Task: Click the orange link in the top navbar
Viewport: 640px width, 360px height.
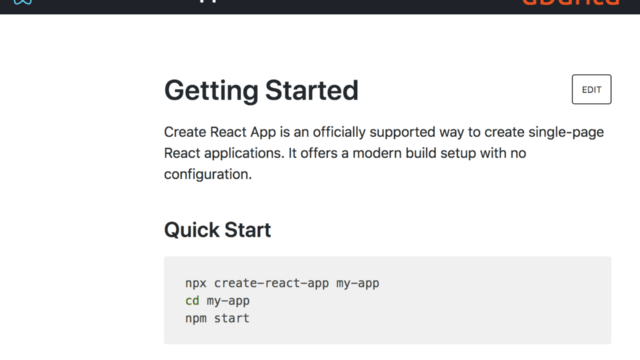Action: click(571, 2)
